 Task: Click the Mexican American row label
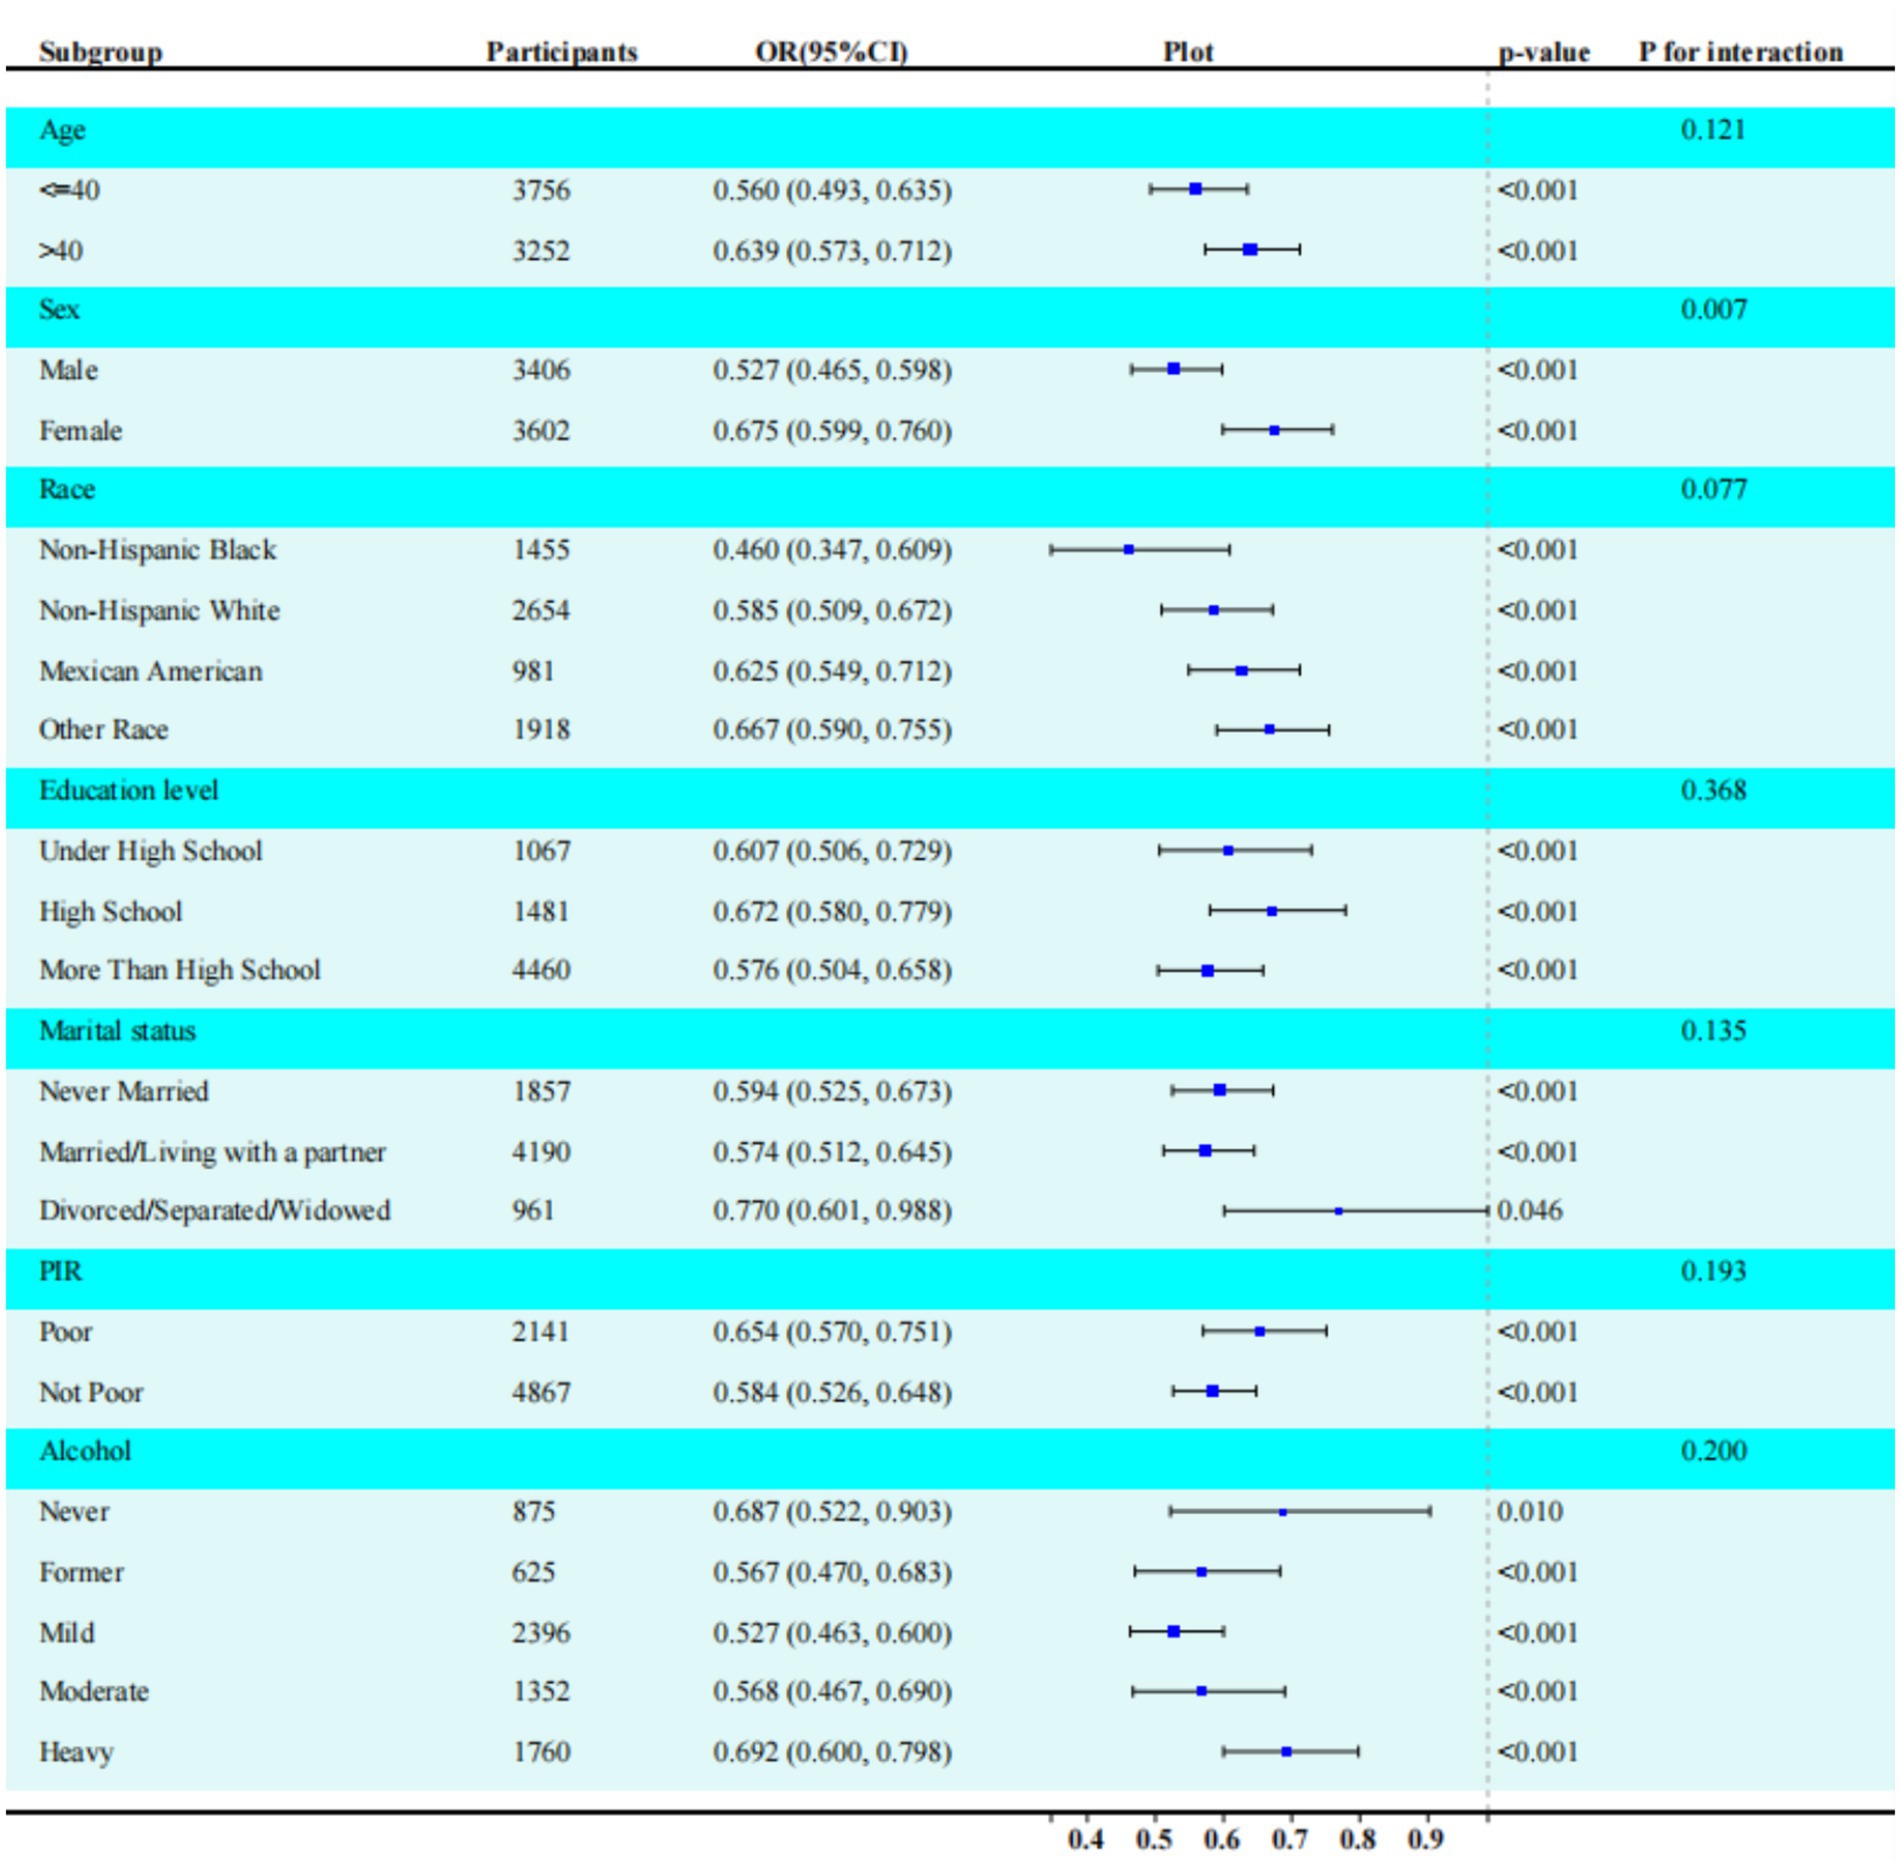tap(150, 671)
